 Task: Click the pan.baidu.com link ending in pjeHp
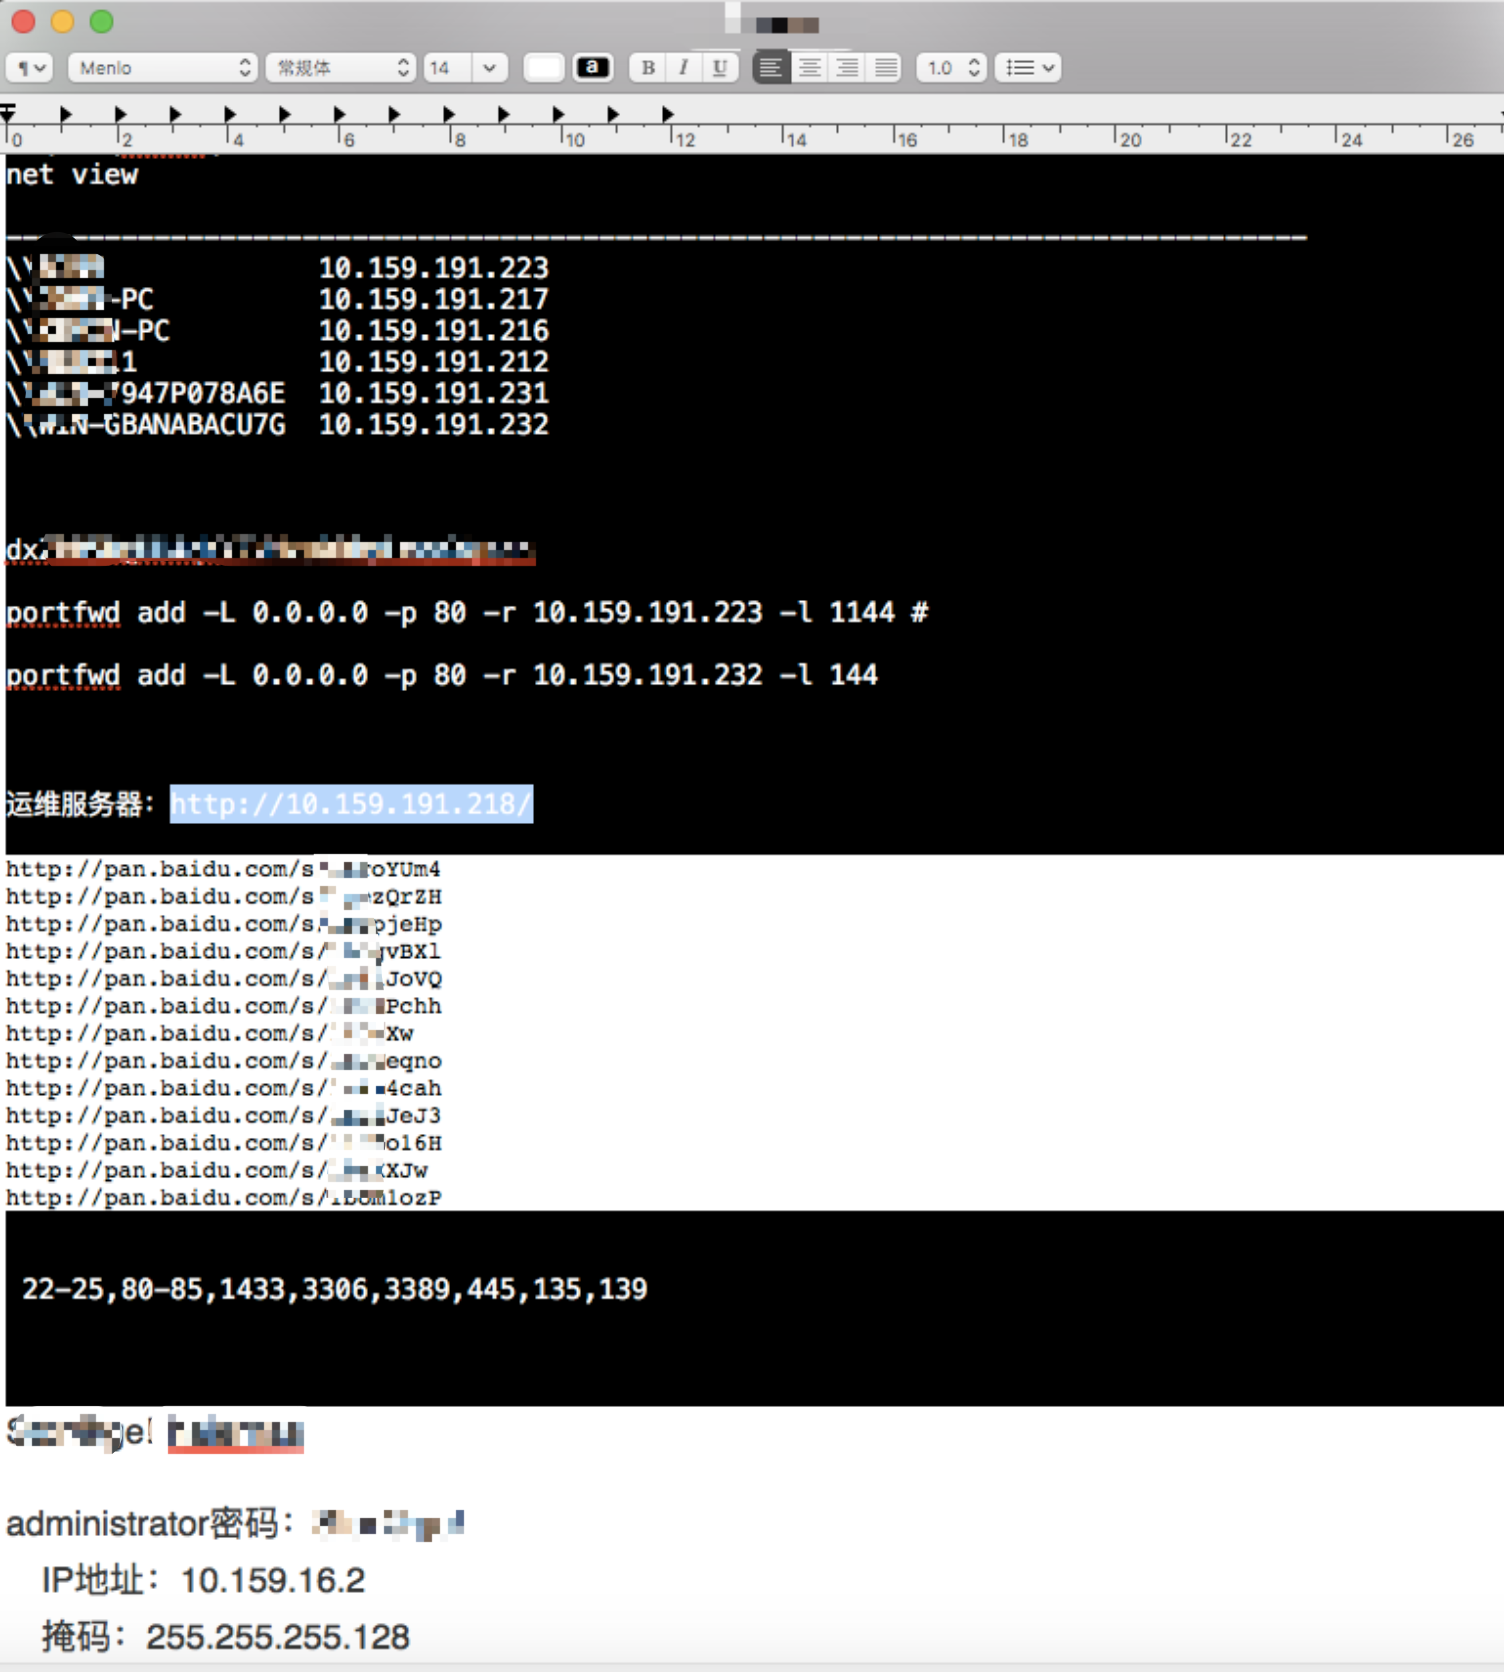click(223, 924)
